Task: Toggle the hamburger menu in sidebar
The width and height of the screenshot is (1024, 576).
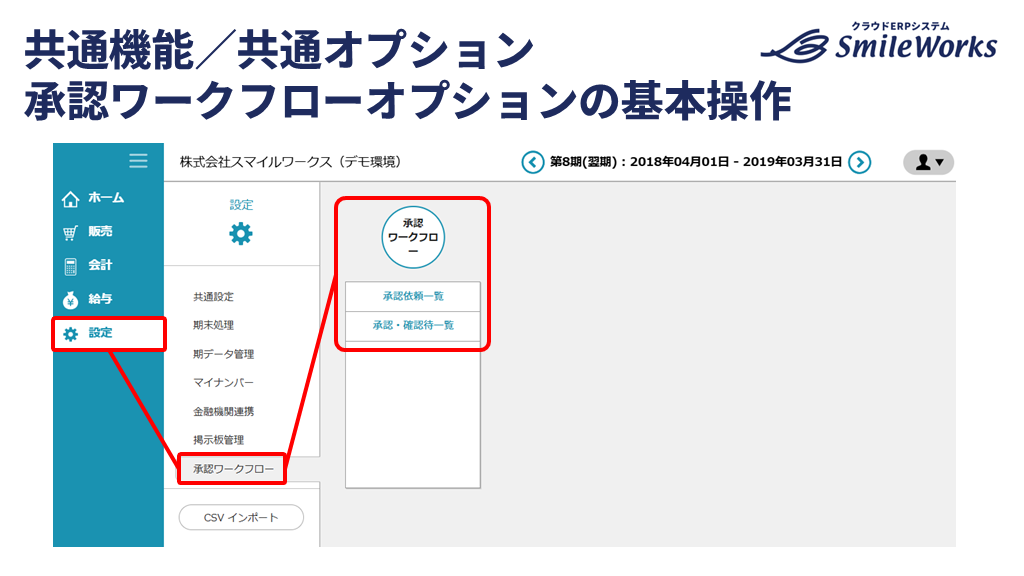Action: point(138,161)
